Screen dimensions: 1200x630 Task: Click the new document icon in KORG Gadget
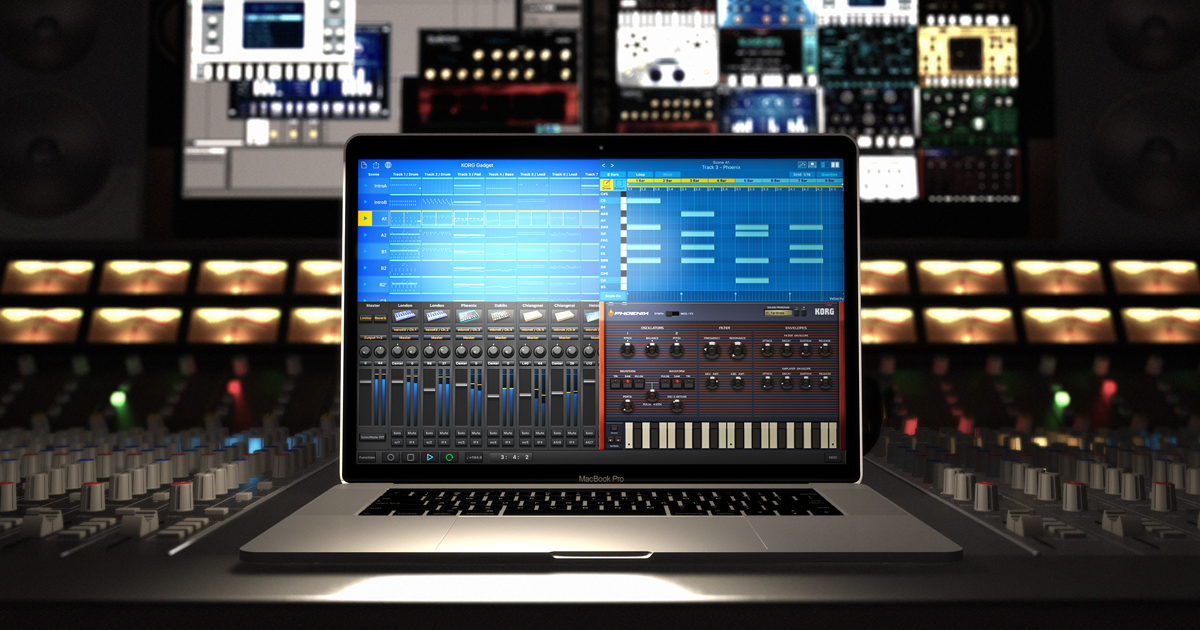364,165
